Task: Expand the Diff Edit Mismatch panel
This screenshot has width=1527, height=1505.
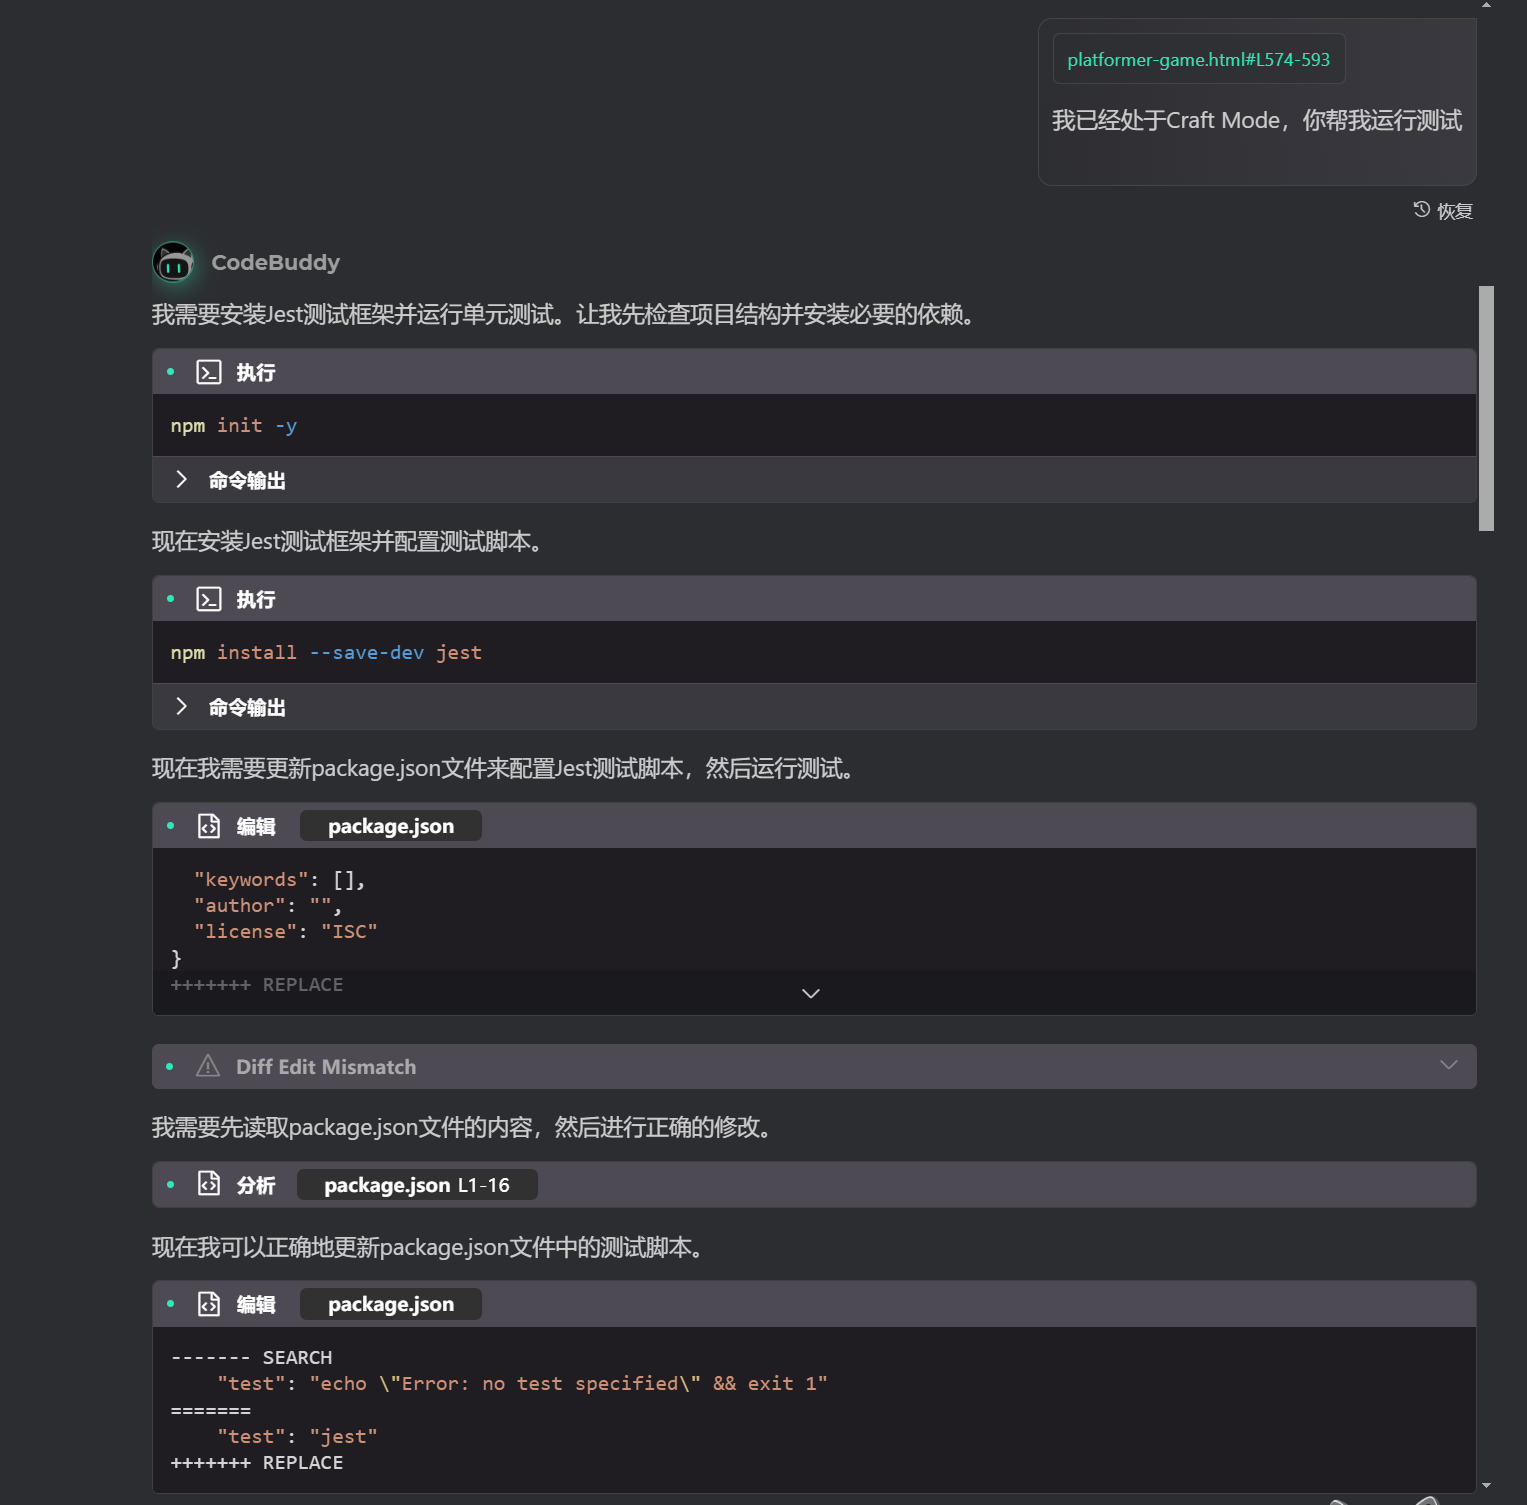Action: pyautogui.click(x=1448, y=1065)
